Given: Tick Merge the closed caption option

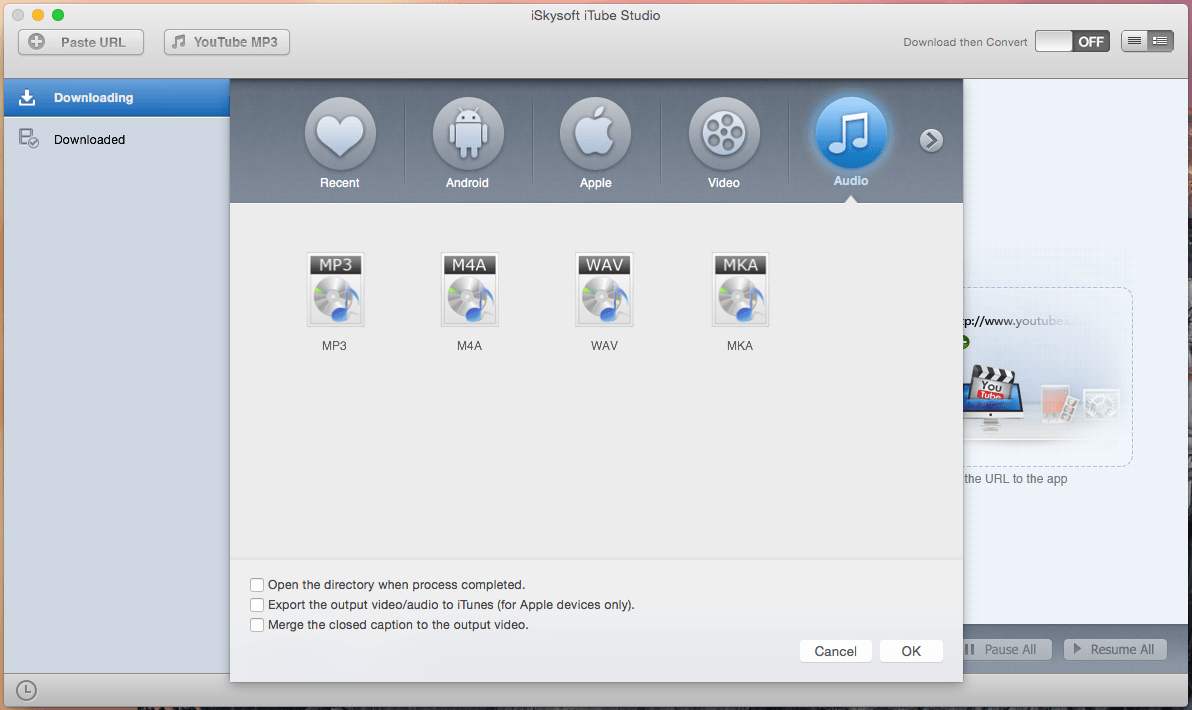Looking at the screenshot, I should pyautogui.click(x=257, y=625).
